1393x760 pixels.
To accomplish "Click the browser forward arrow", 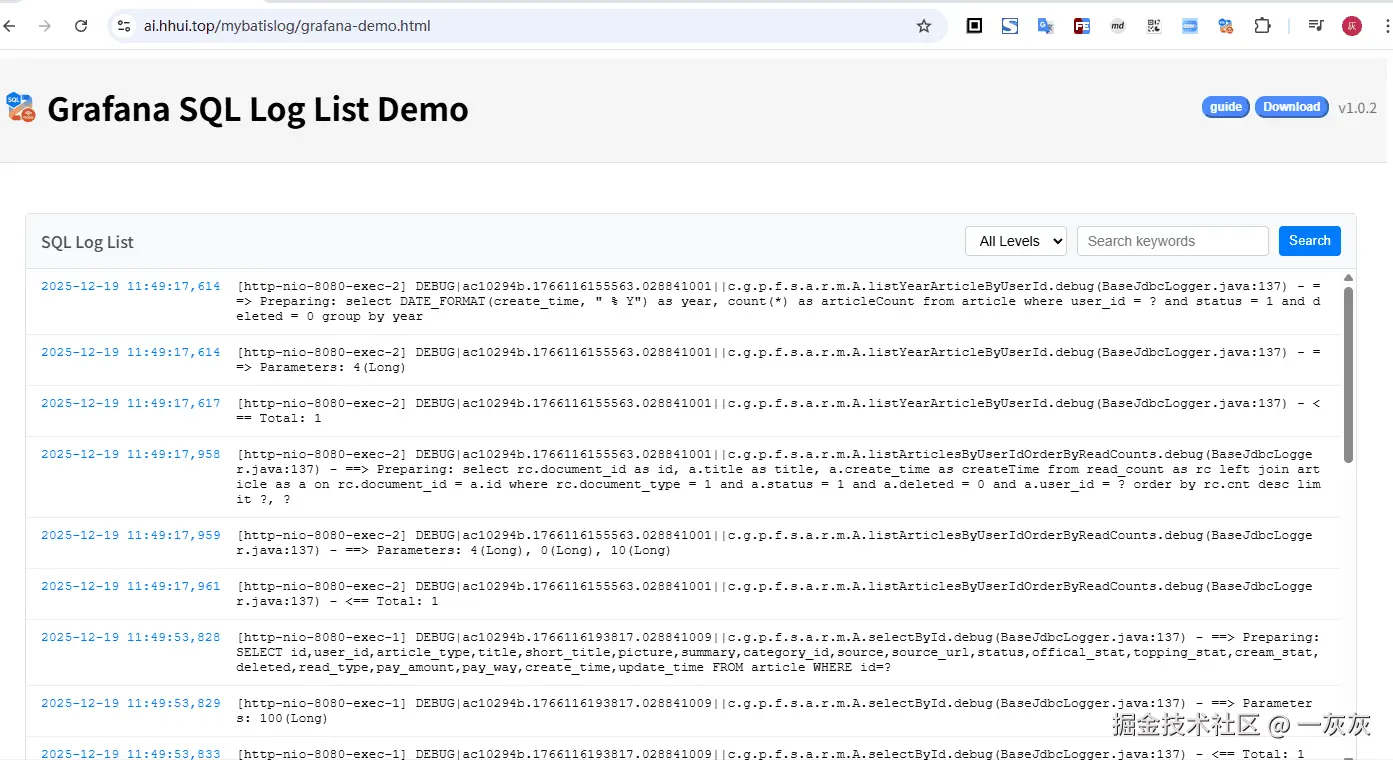I will (45, 26).
